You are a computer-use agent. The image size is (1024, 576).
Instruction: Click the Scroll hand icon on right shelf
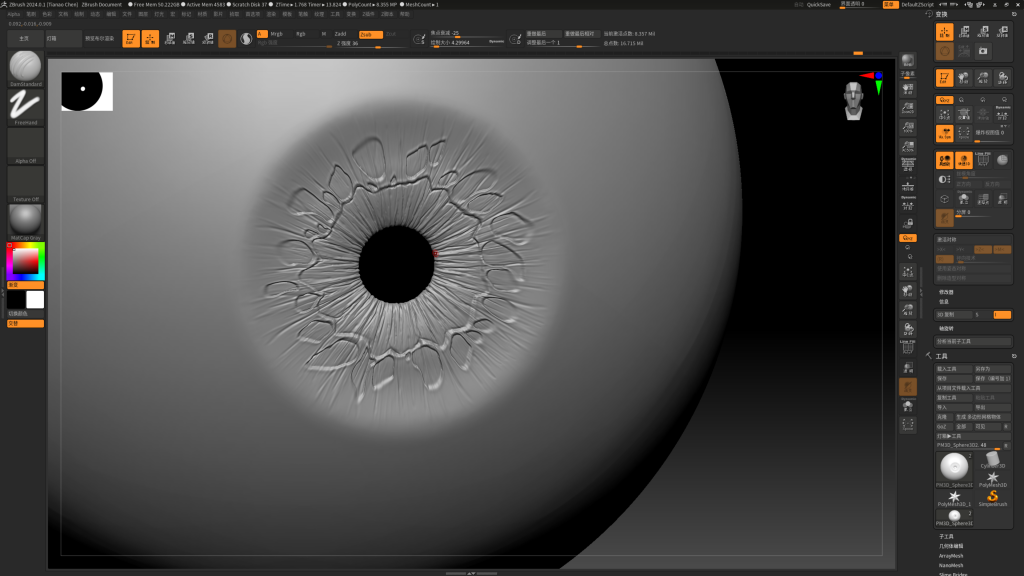908,88
